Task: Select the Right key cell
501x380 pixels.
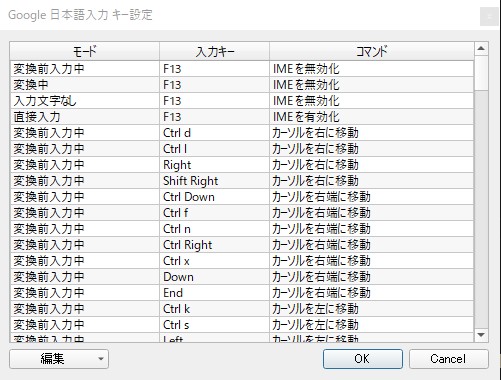Action: [x=214, y=165]
